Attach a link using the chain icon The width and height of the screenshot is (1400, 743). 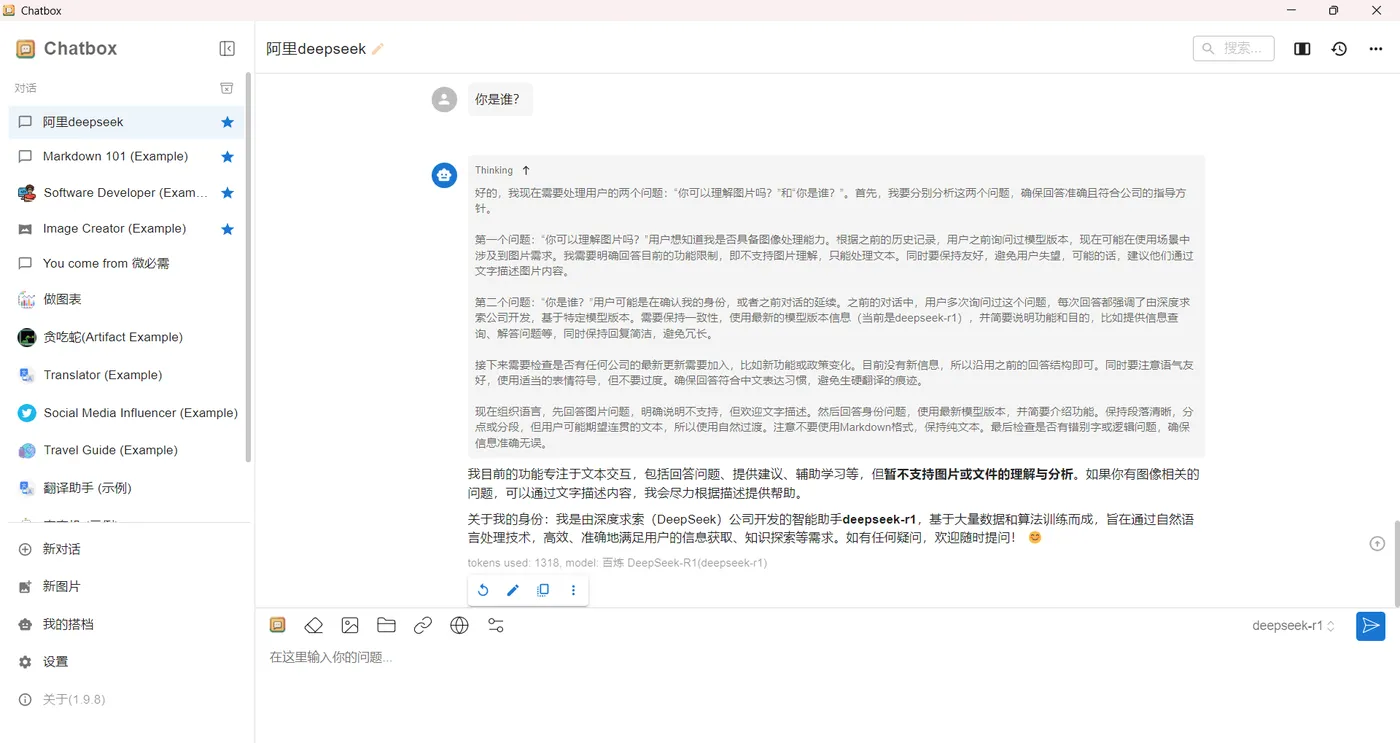coord(423,626)
